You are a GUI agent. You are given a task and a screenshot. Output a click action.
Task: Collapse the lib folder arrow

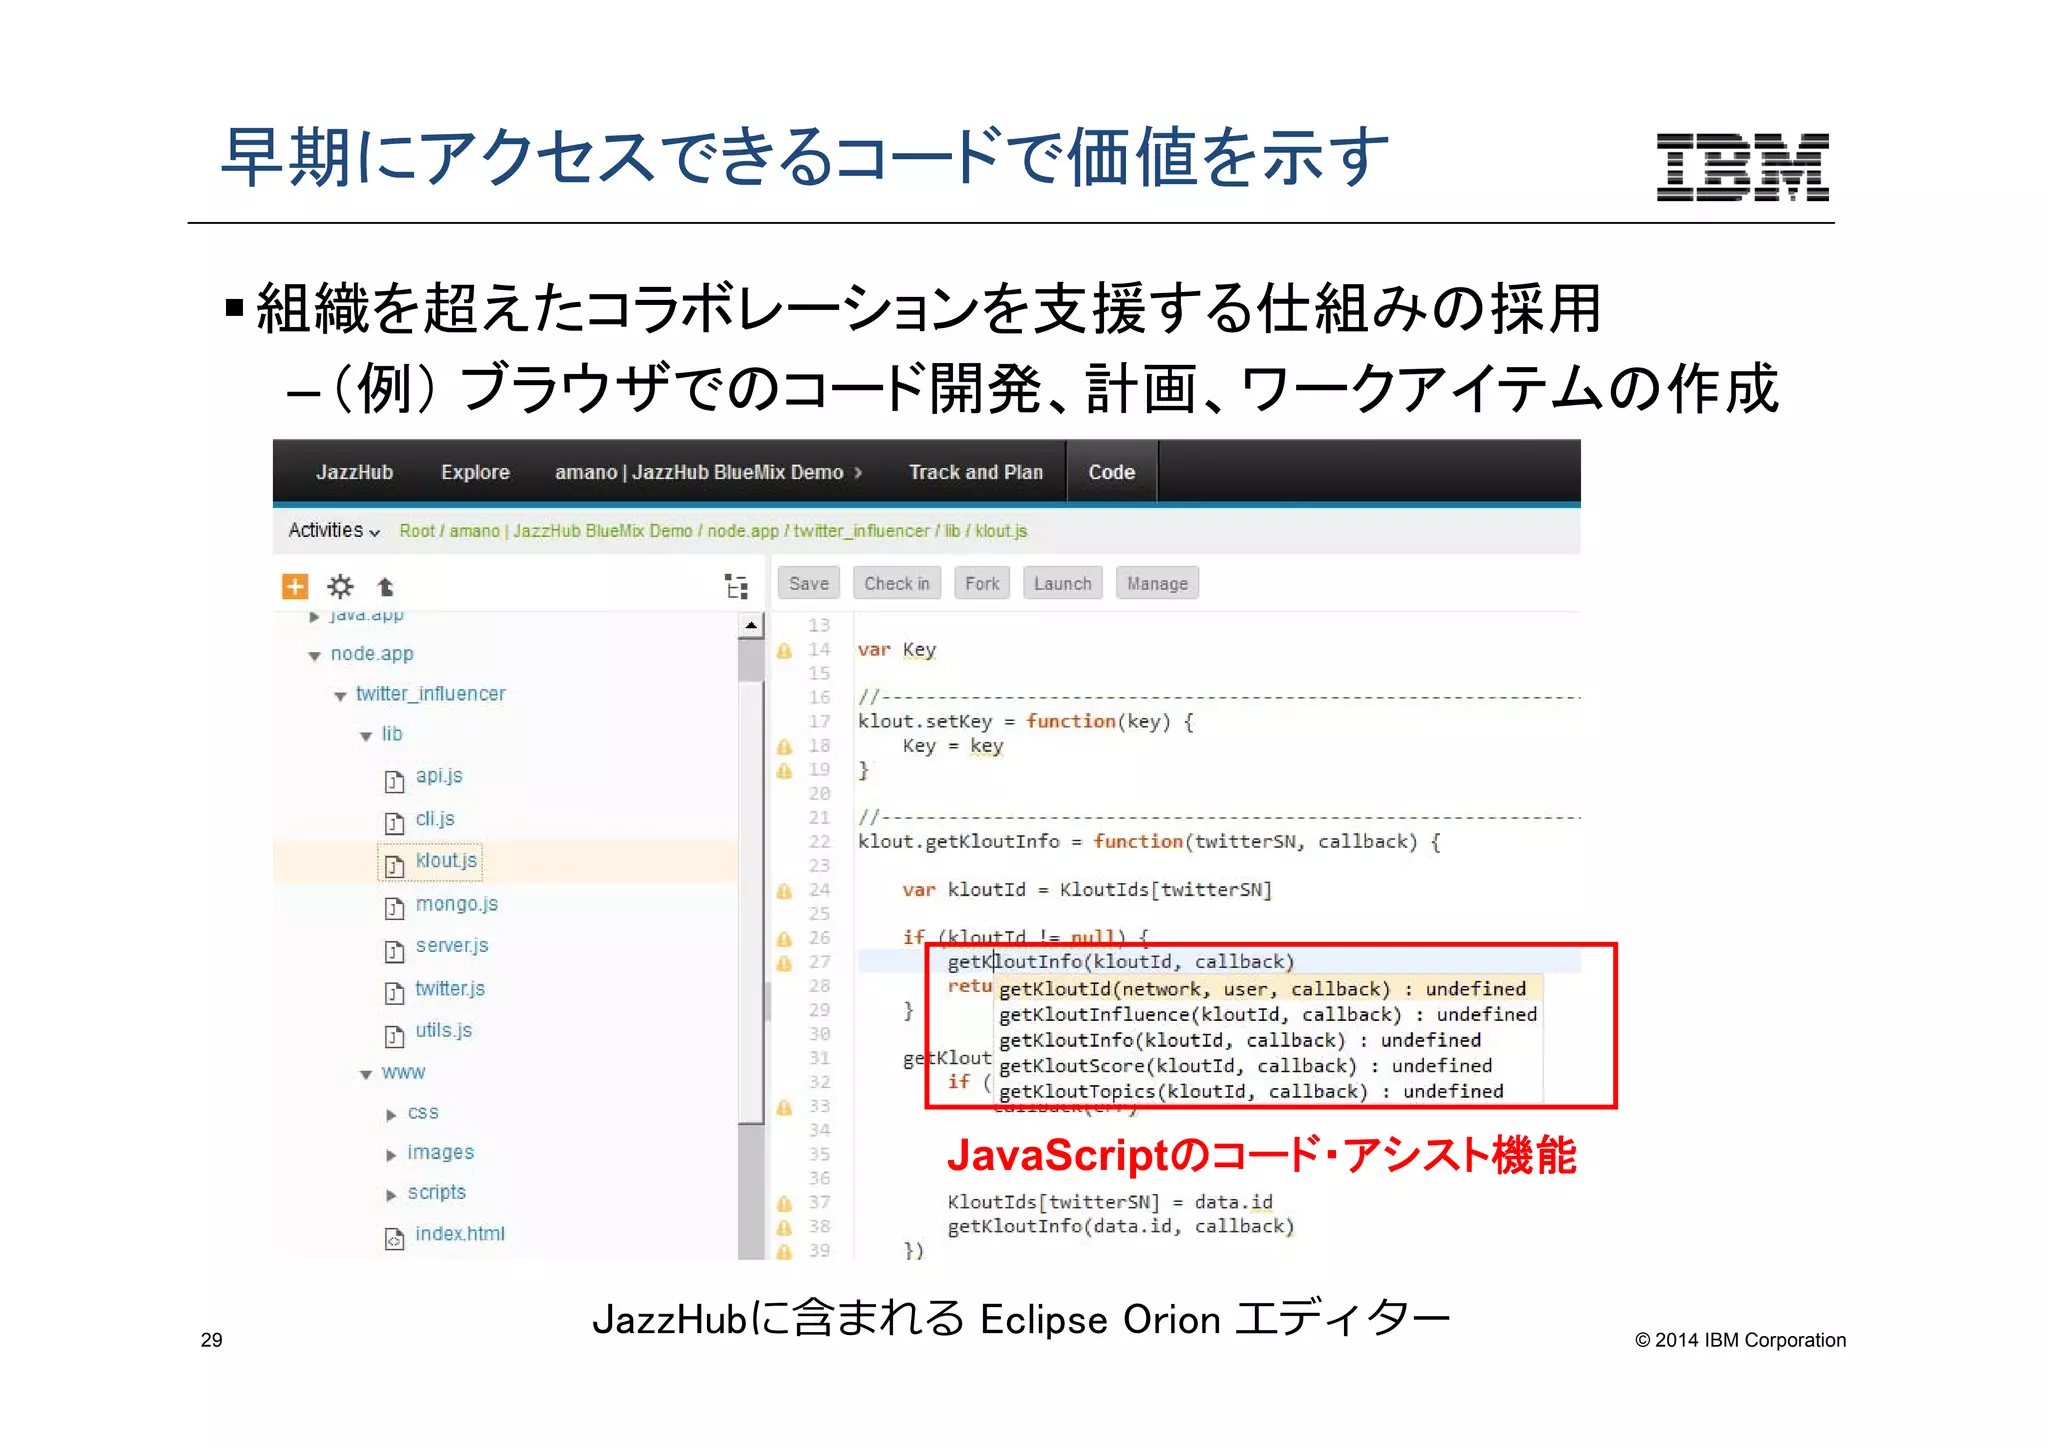pos(366,736)
